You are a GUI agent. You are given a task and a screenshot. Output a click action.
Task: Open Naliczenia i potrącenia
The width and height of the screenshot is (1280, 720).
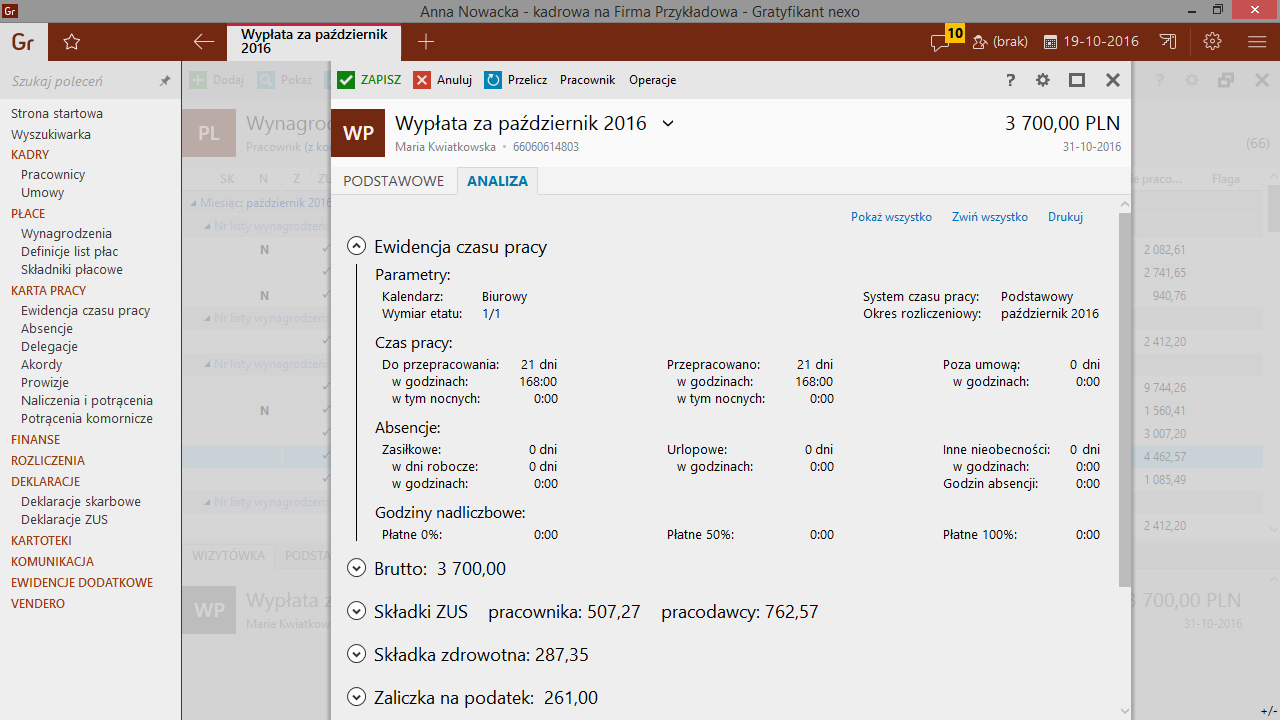pos(87,400)
